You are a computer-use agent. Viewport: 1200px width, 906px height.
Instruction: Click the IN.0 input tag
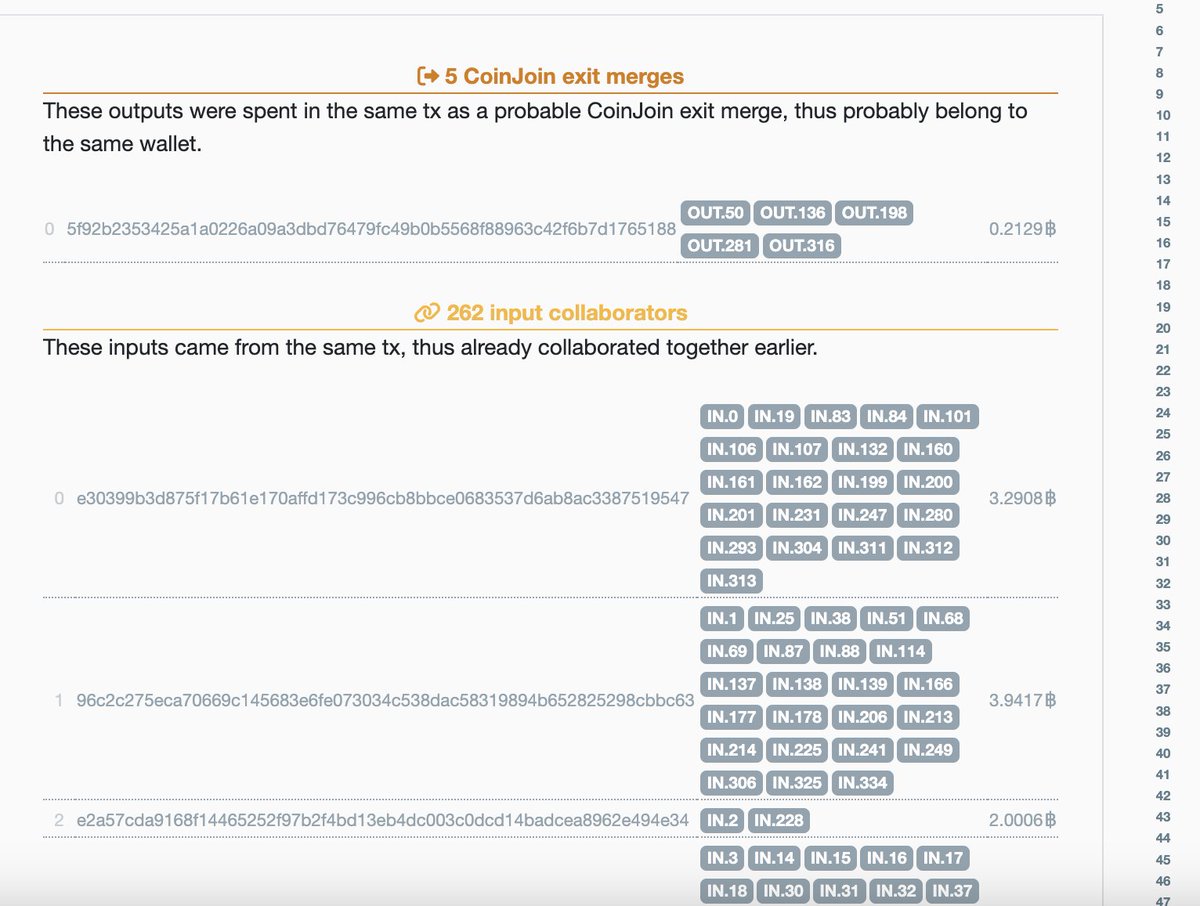point(722,417)
